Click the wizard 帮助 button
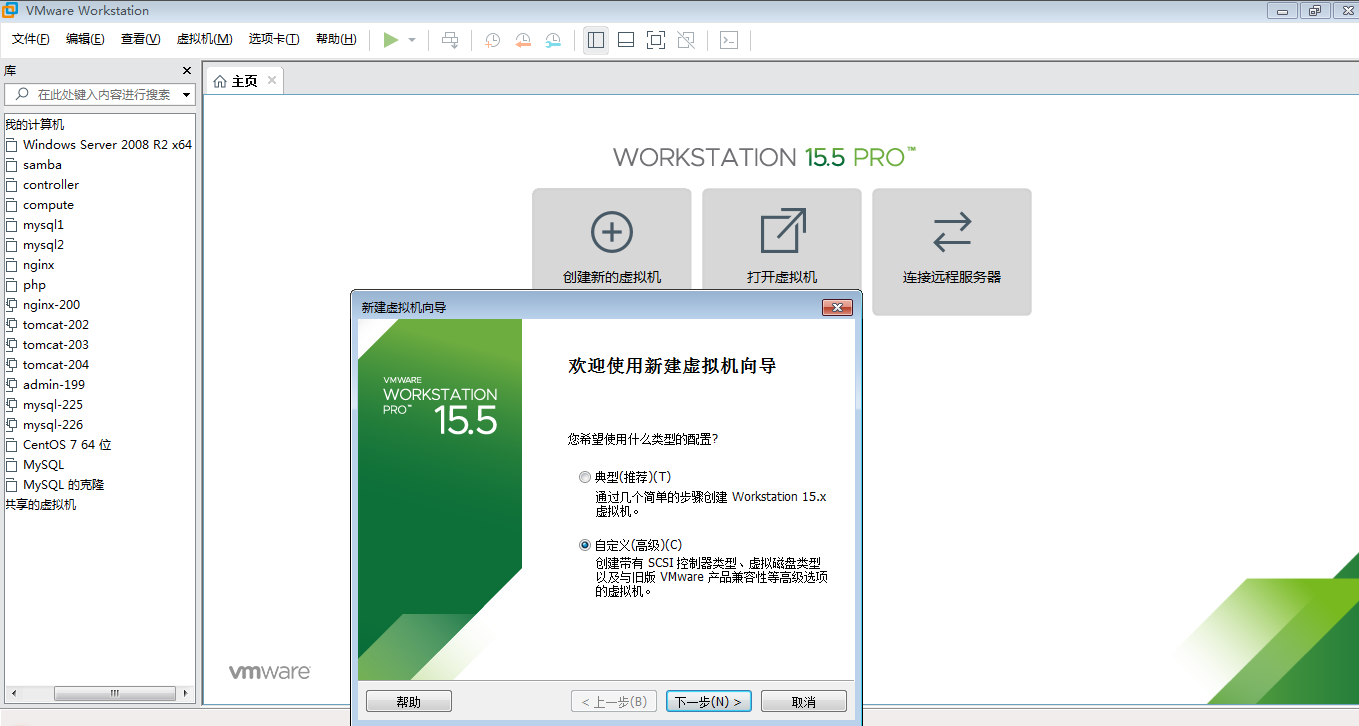The width and height of the screenshot is (1359, 726). [x=409, y=702]
